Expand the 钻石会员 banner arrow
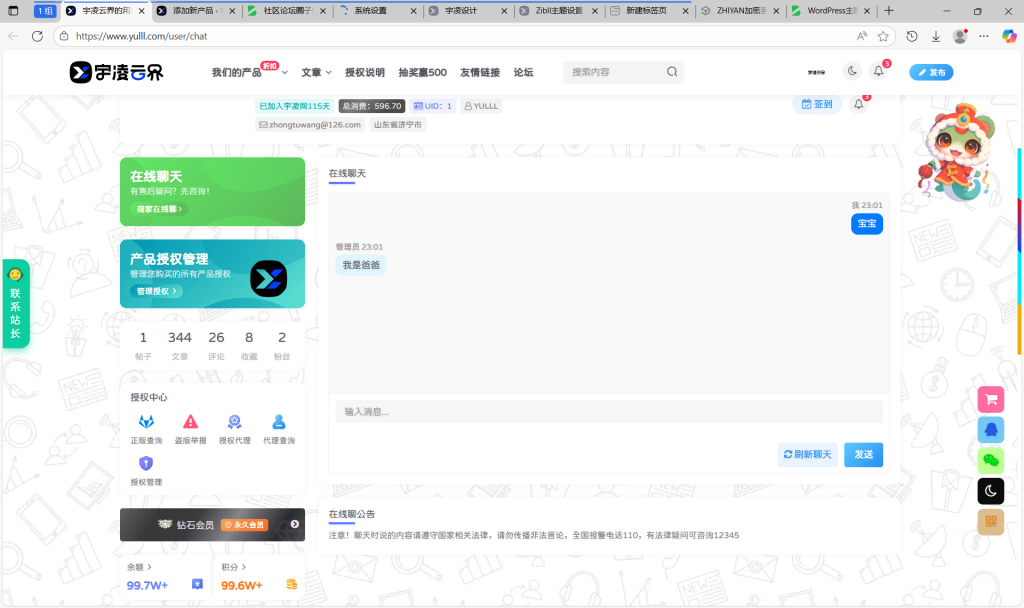1024x608 pixels. 294,523
